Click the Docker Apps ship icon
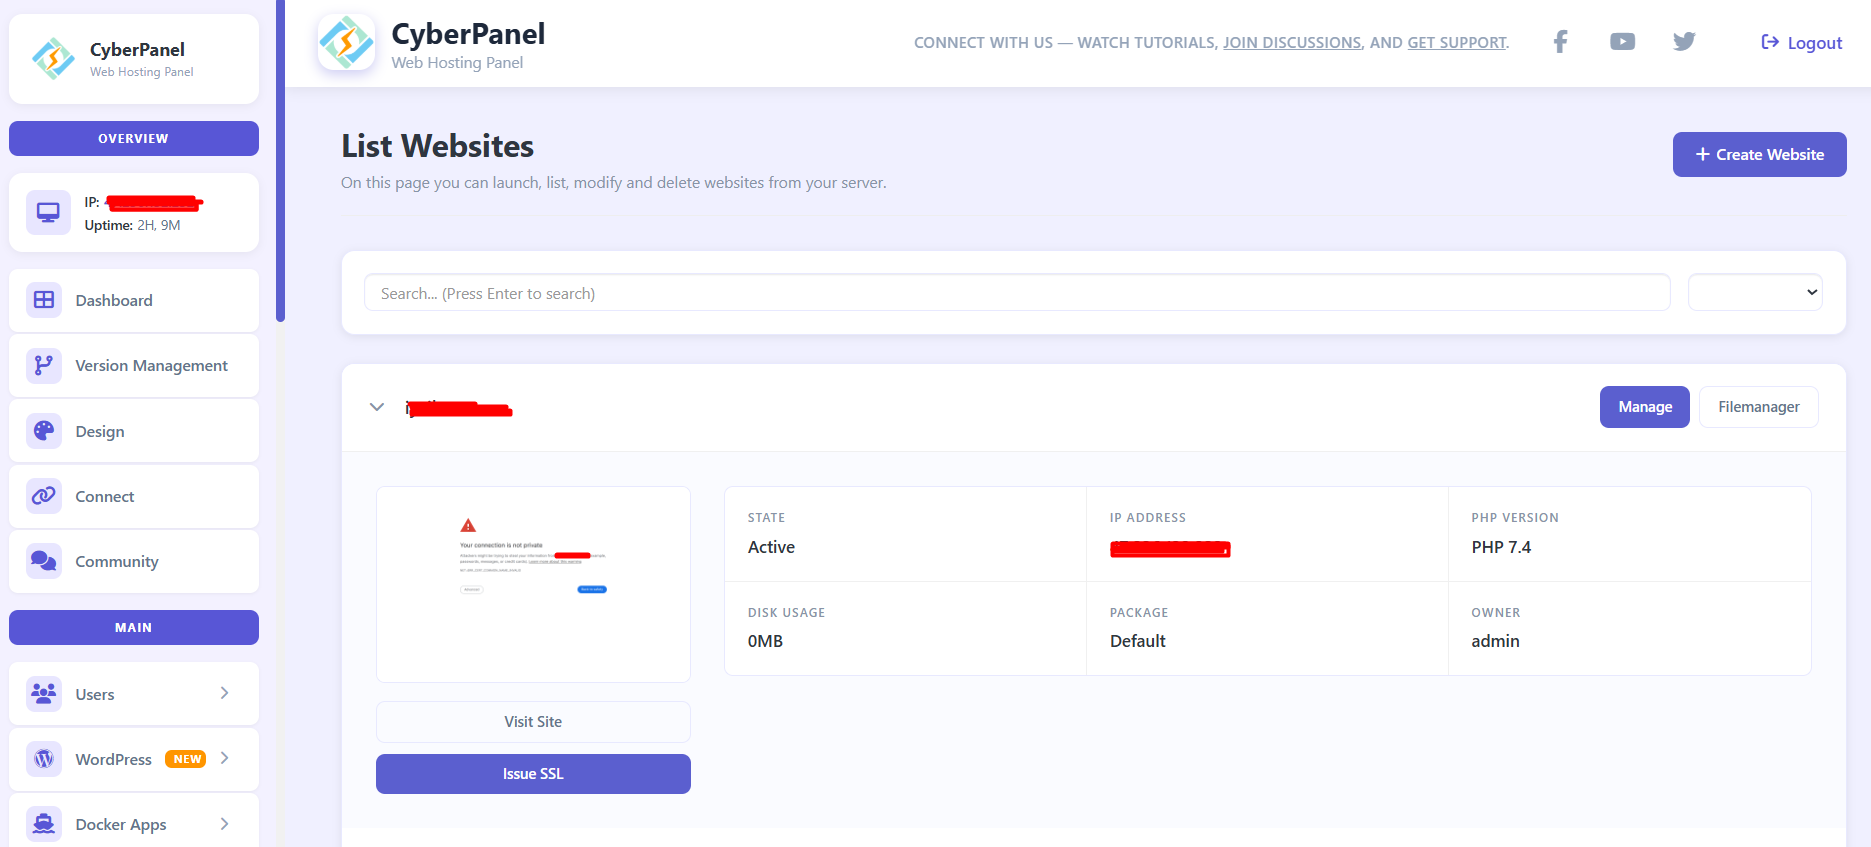The width and height of the screenshot is (1871, 847). pyautogui.click(x=44, y=824)
